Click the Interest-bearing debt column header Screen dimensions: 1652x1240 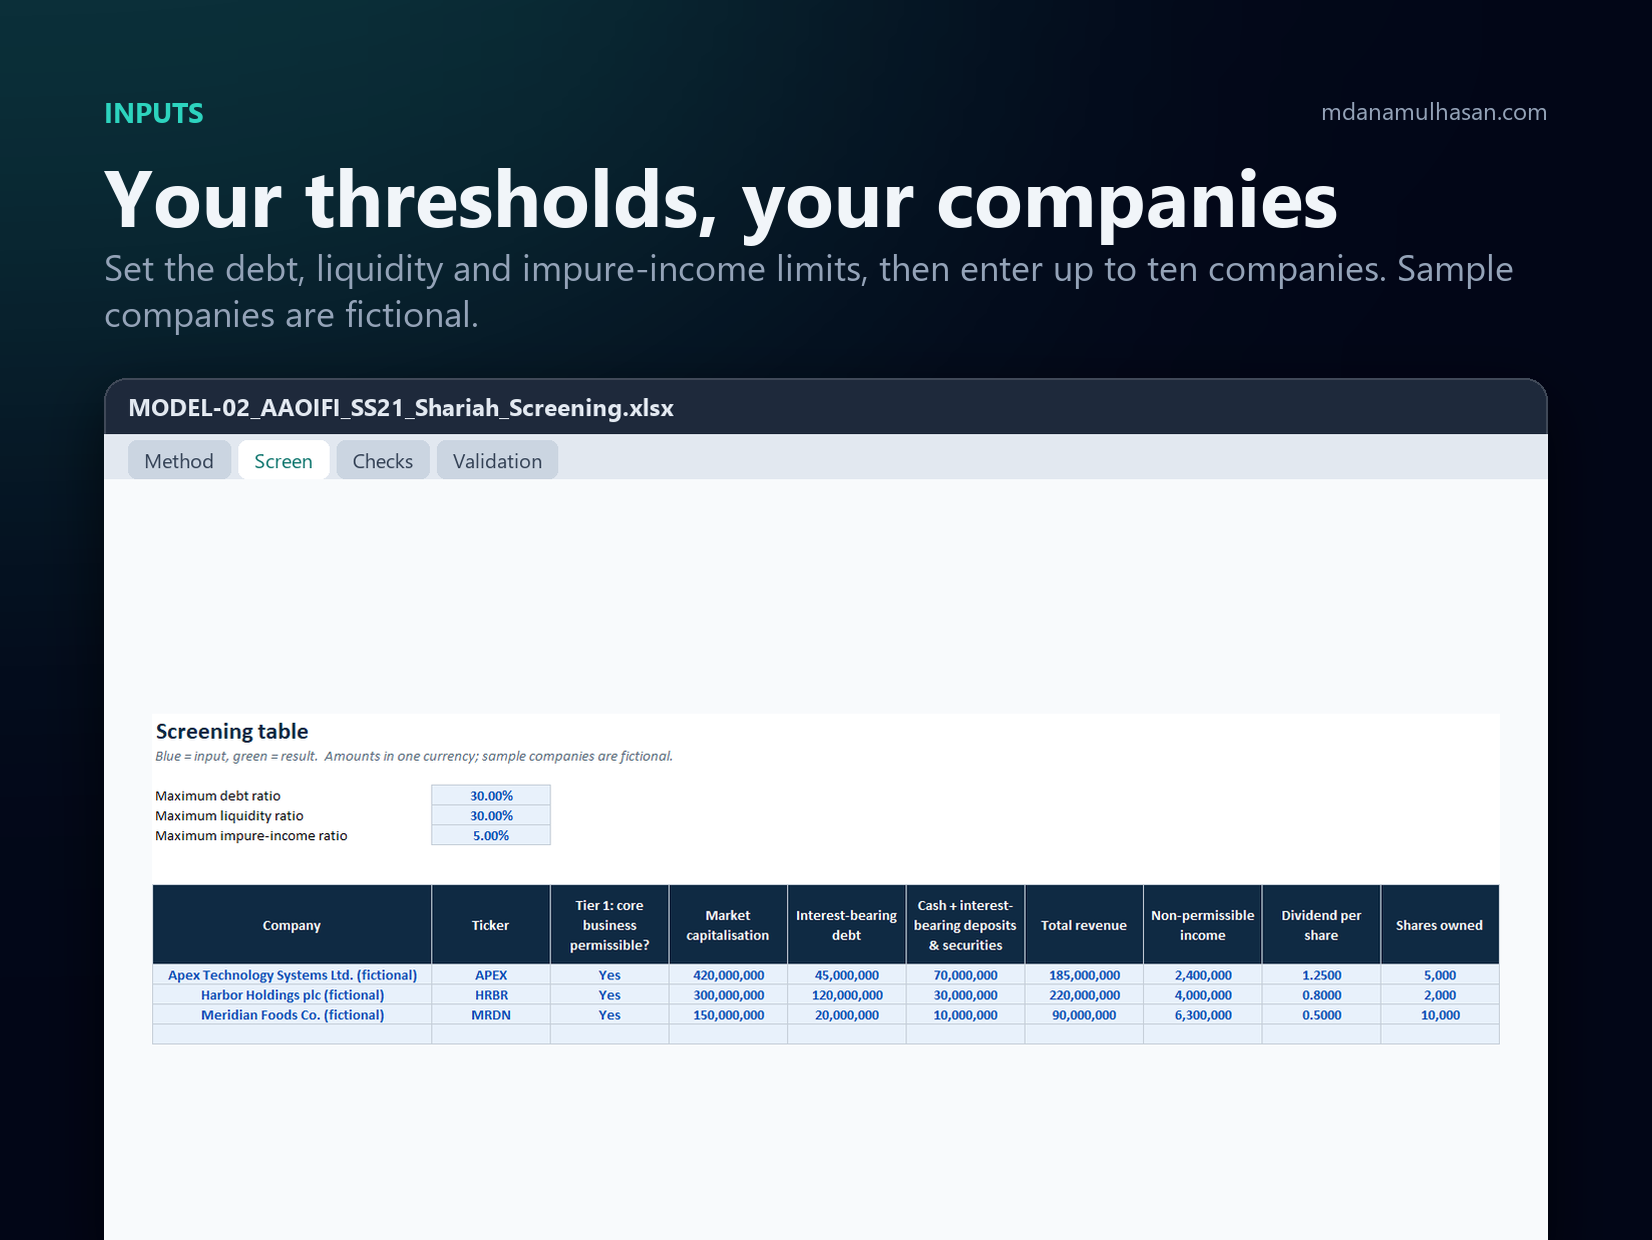[x=847, y=925]
